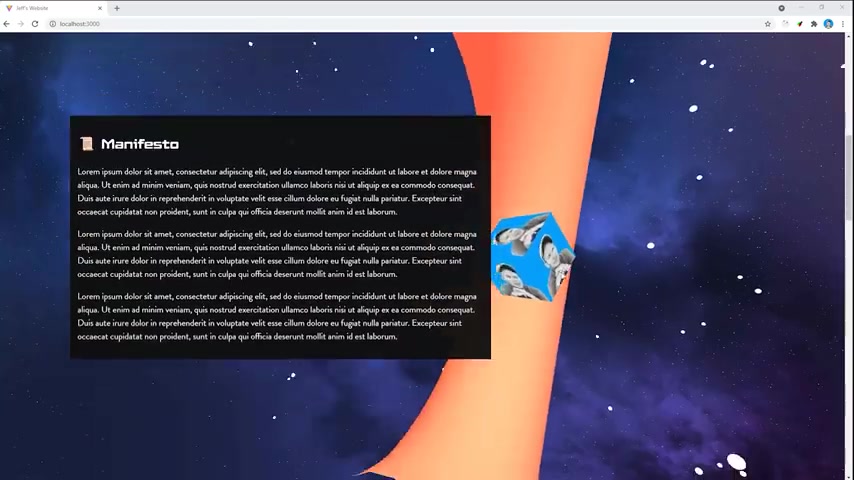Open the Chrome profile avatar
Viewport: 854px width, 480px height.
pos(828,24)
